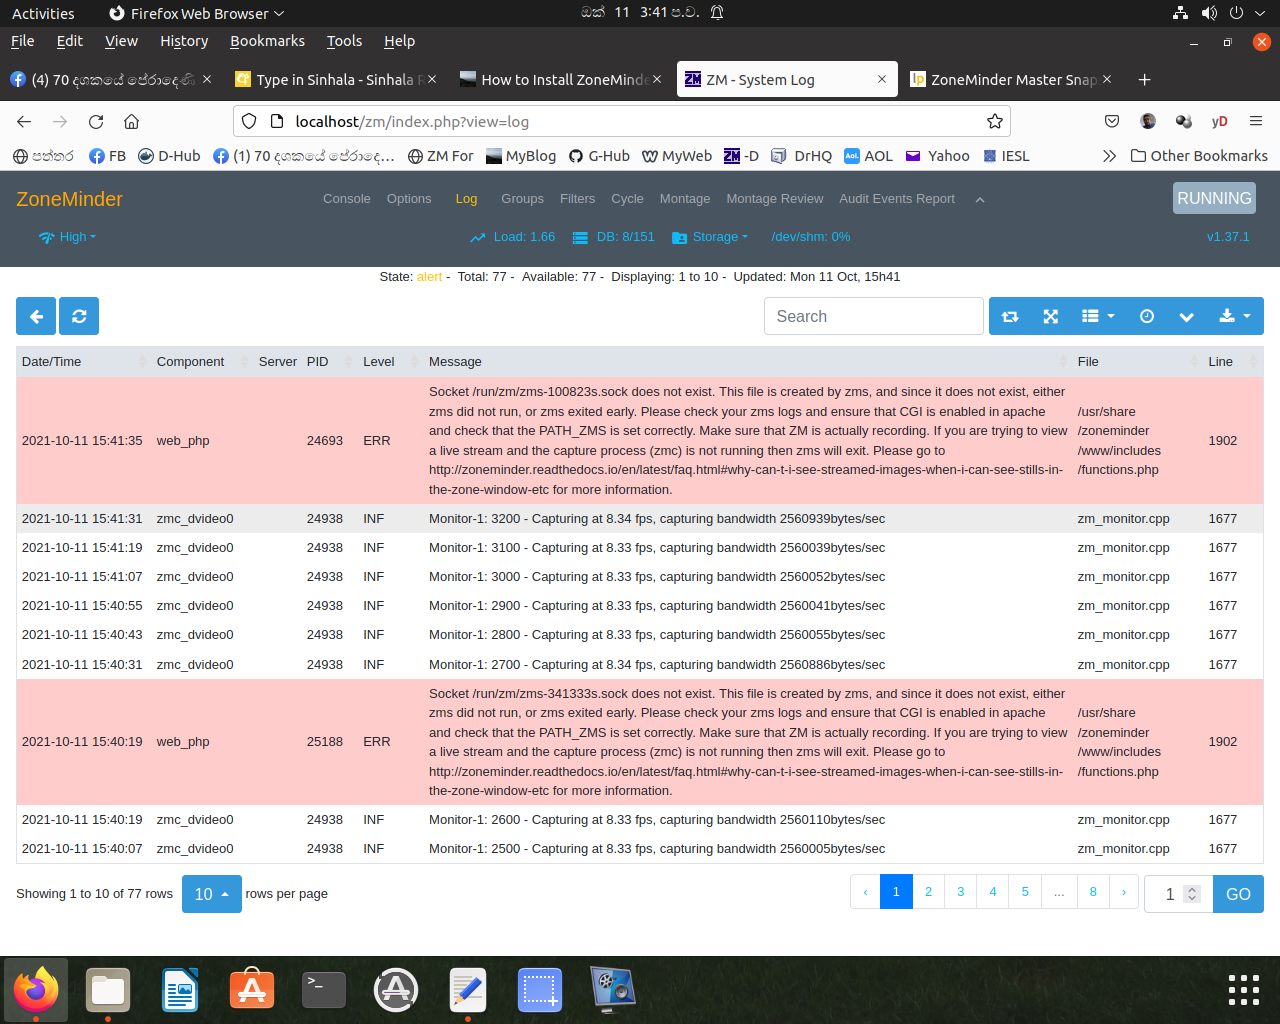Viewport: 1280px width, 1024px height.
Task: Click the Firefox home icon
Action: [131, 121]
